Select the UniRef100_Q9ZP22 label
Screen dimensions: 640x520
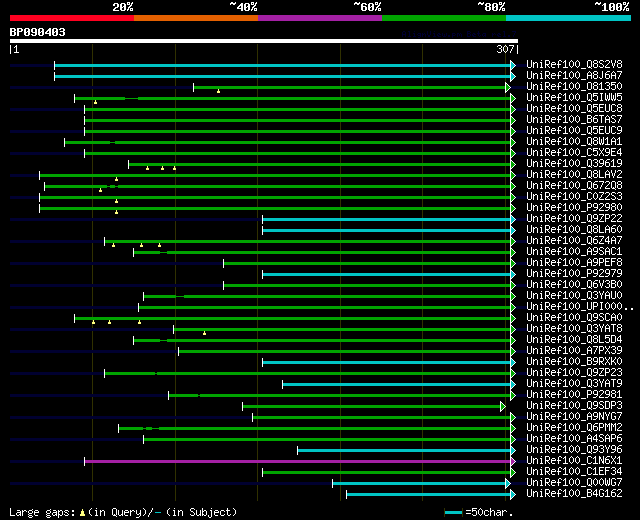(x=574, y=219)
